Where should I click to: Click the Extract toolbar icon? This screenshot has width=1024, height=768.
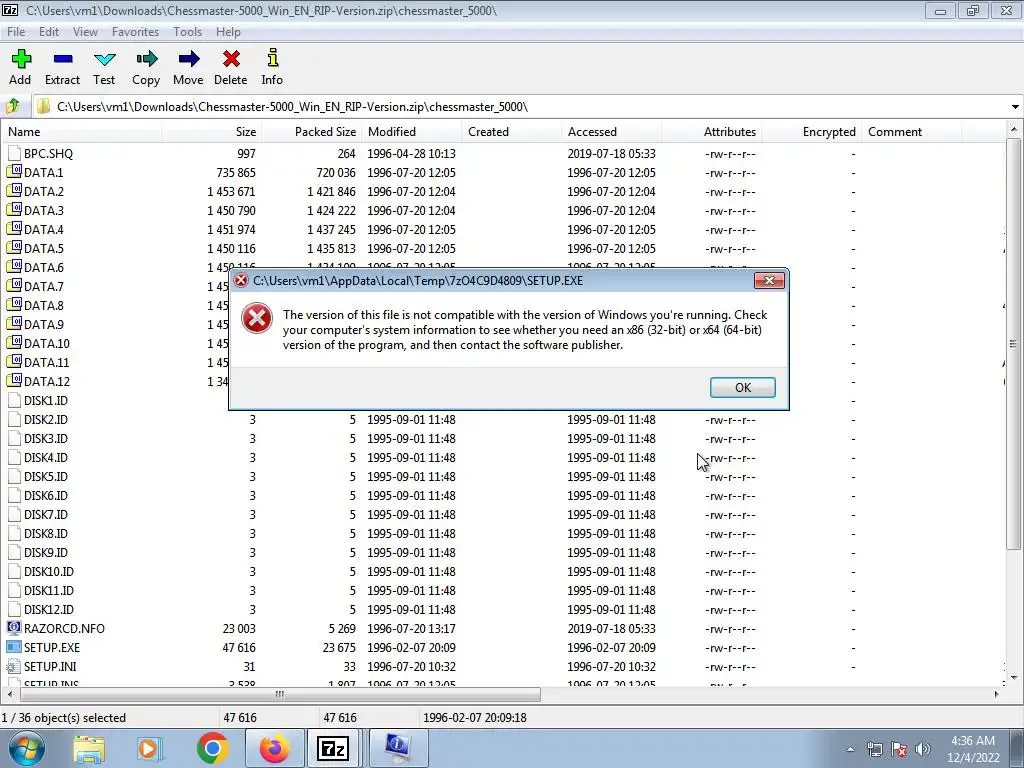(63, 59)
